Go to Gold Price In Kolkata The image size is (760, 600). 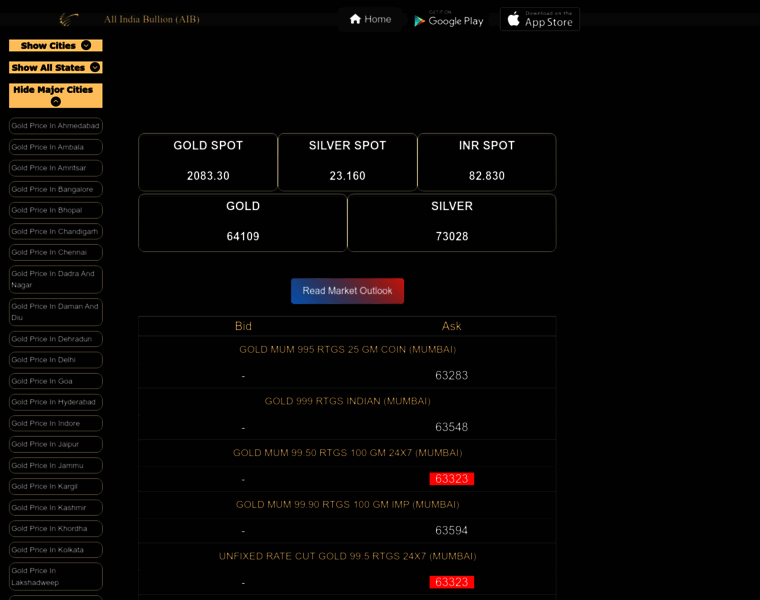pyautogui.click(x=56, y=550)
